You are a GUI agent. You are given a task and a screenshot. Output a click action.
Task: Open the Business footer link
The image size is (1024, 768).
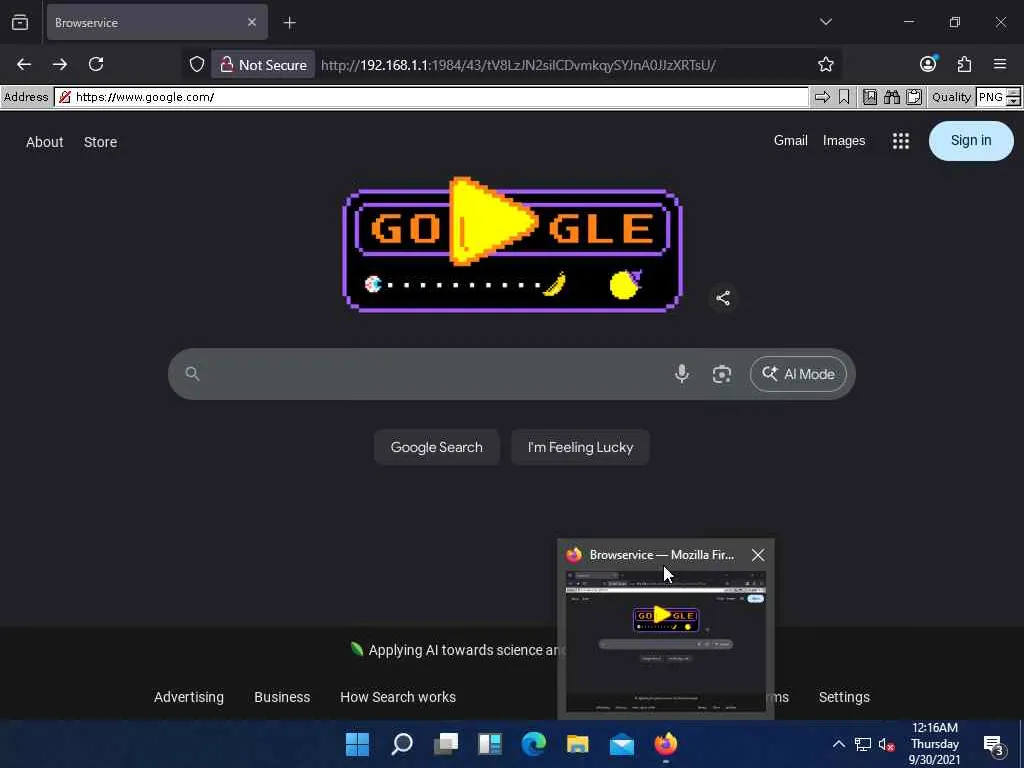[282, 697]
